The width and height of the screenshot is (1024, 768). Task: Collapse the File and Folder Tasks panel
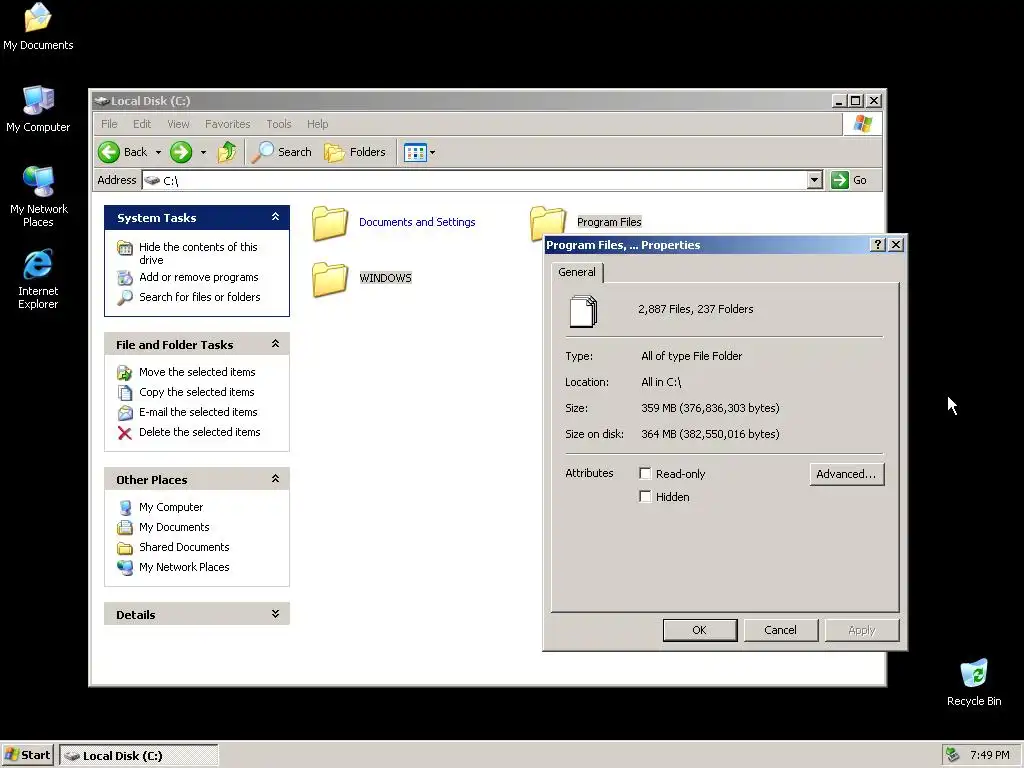click(x=276, y=344)
